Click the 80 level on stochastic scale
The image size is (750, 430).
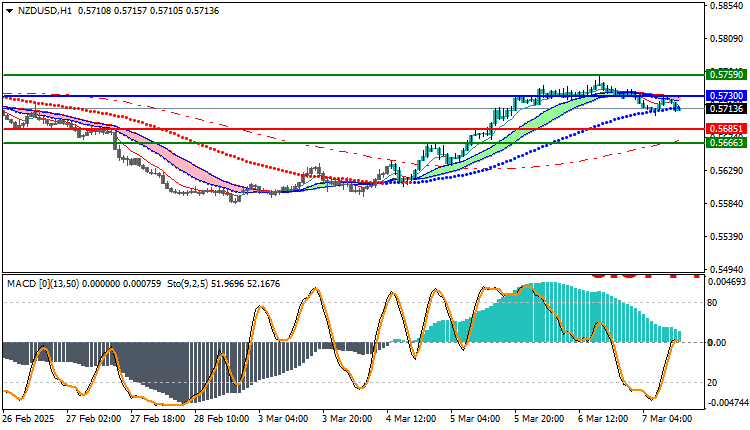coord(712,302)
